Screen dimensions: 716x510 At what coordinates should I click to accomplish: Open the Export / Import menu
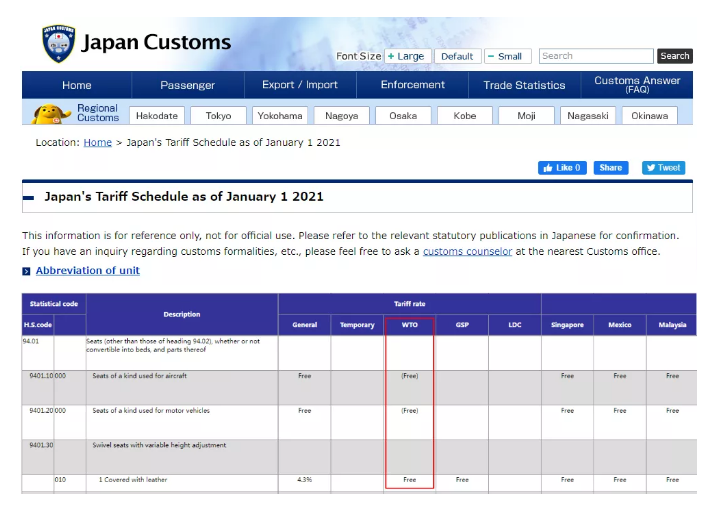click(300, 85)
